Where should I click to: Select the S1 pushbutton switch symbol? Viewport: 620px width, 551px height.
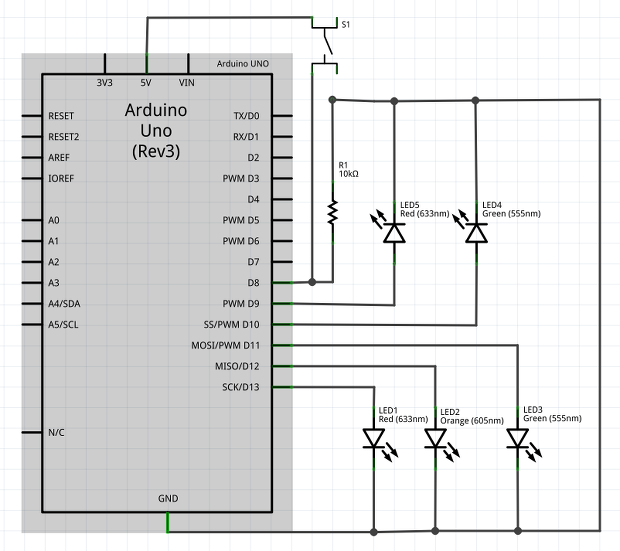(325, 45)
